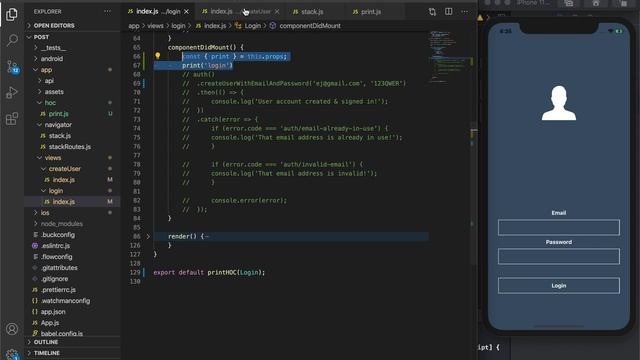Collapse the hoc folder
The height and width of the screenshot is (360, 640).
click(50, 103)
